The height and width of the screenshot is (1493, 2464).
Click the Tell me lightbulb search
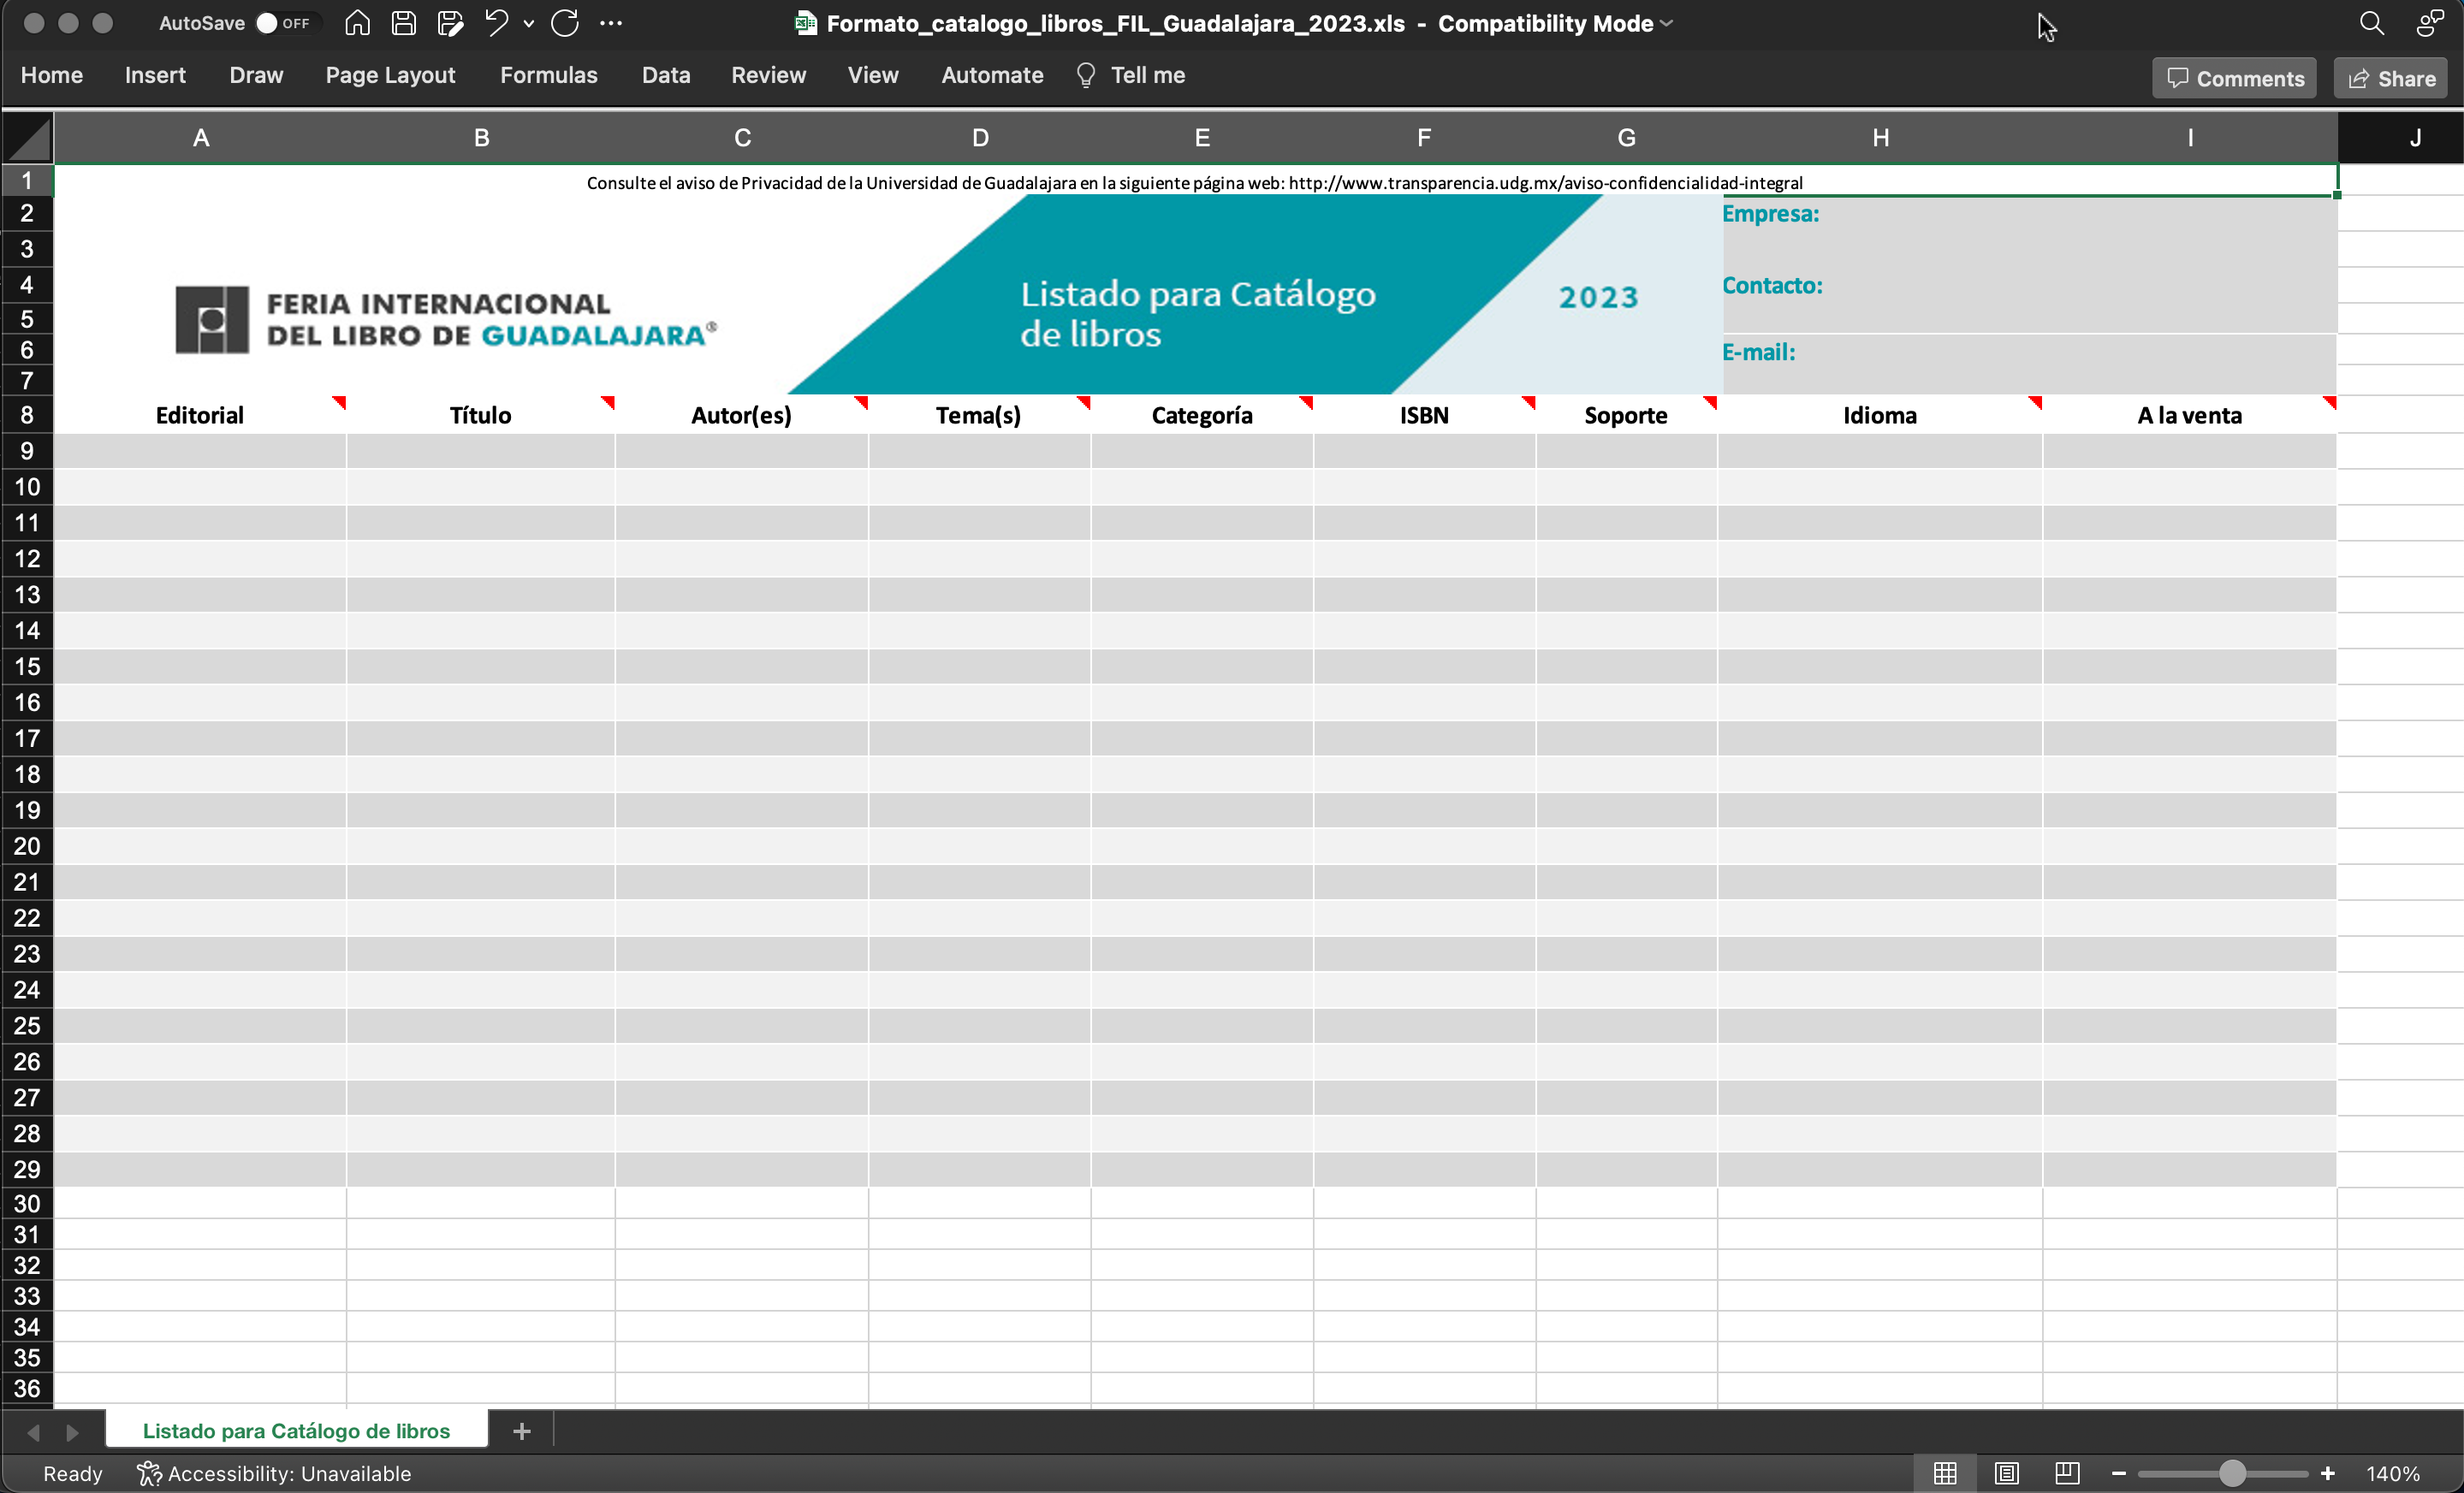1130,75
